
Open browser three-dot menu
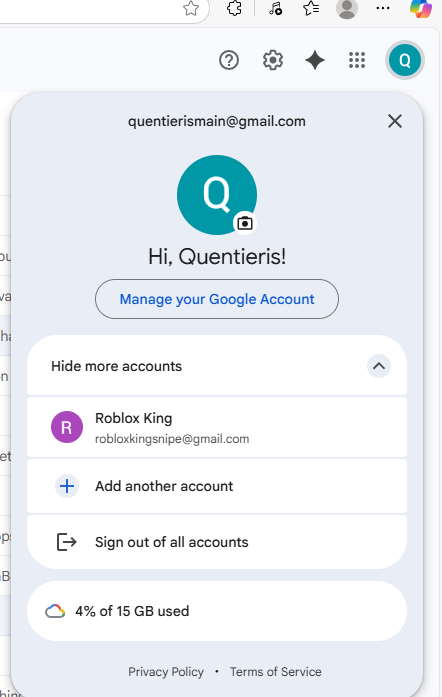(383, 8)
